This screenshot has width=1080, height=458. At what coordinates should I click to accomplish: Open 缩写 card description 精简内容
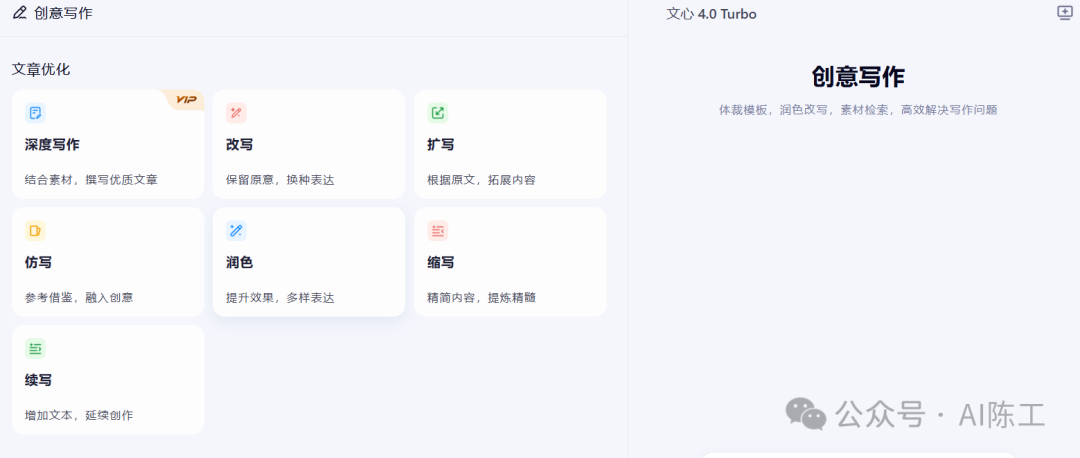[x=481, y=298]
